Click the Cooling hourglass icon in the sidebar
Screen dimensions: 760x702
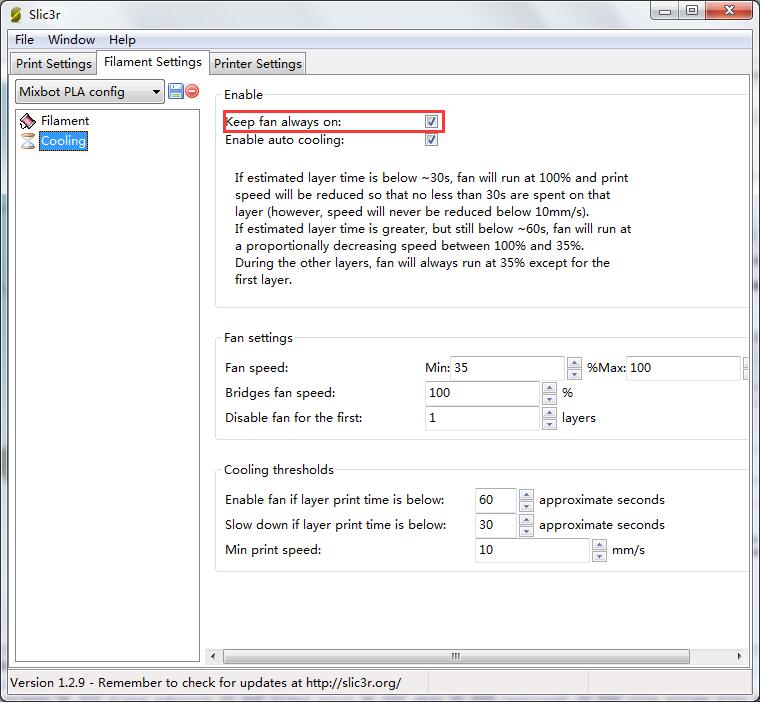(x=28, y=141)
